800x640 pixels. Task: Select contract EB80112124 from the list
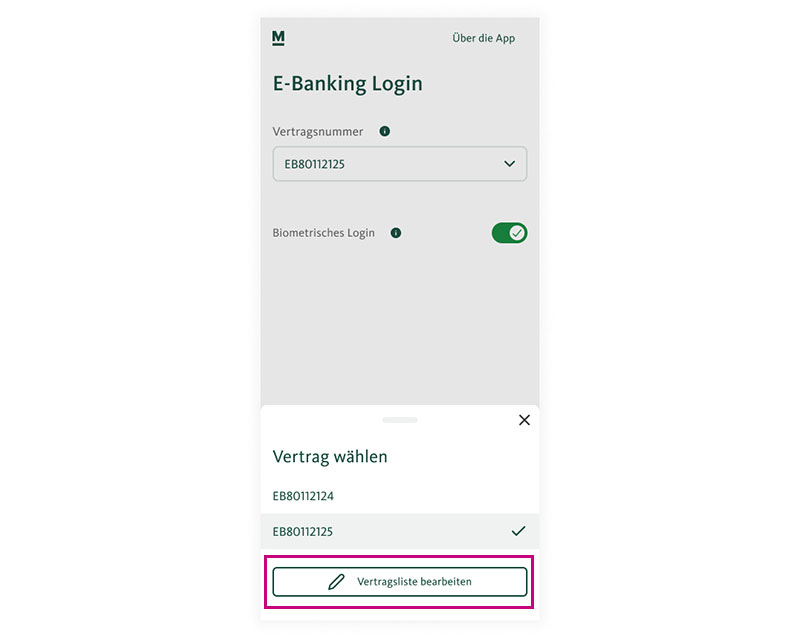[x=400, y=496]
